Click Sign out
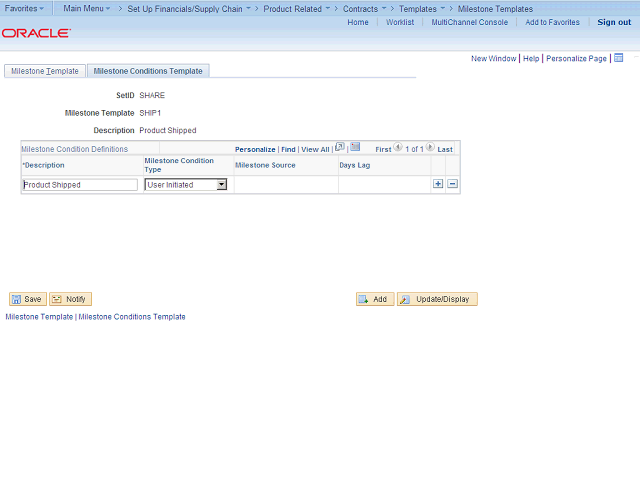The width and height of the screenshot is (640, 480). tap(614, 22)
